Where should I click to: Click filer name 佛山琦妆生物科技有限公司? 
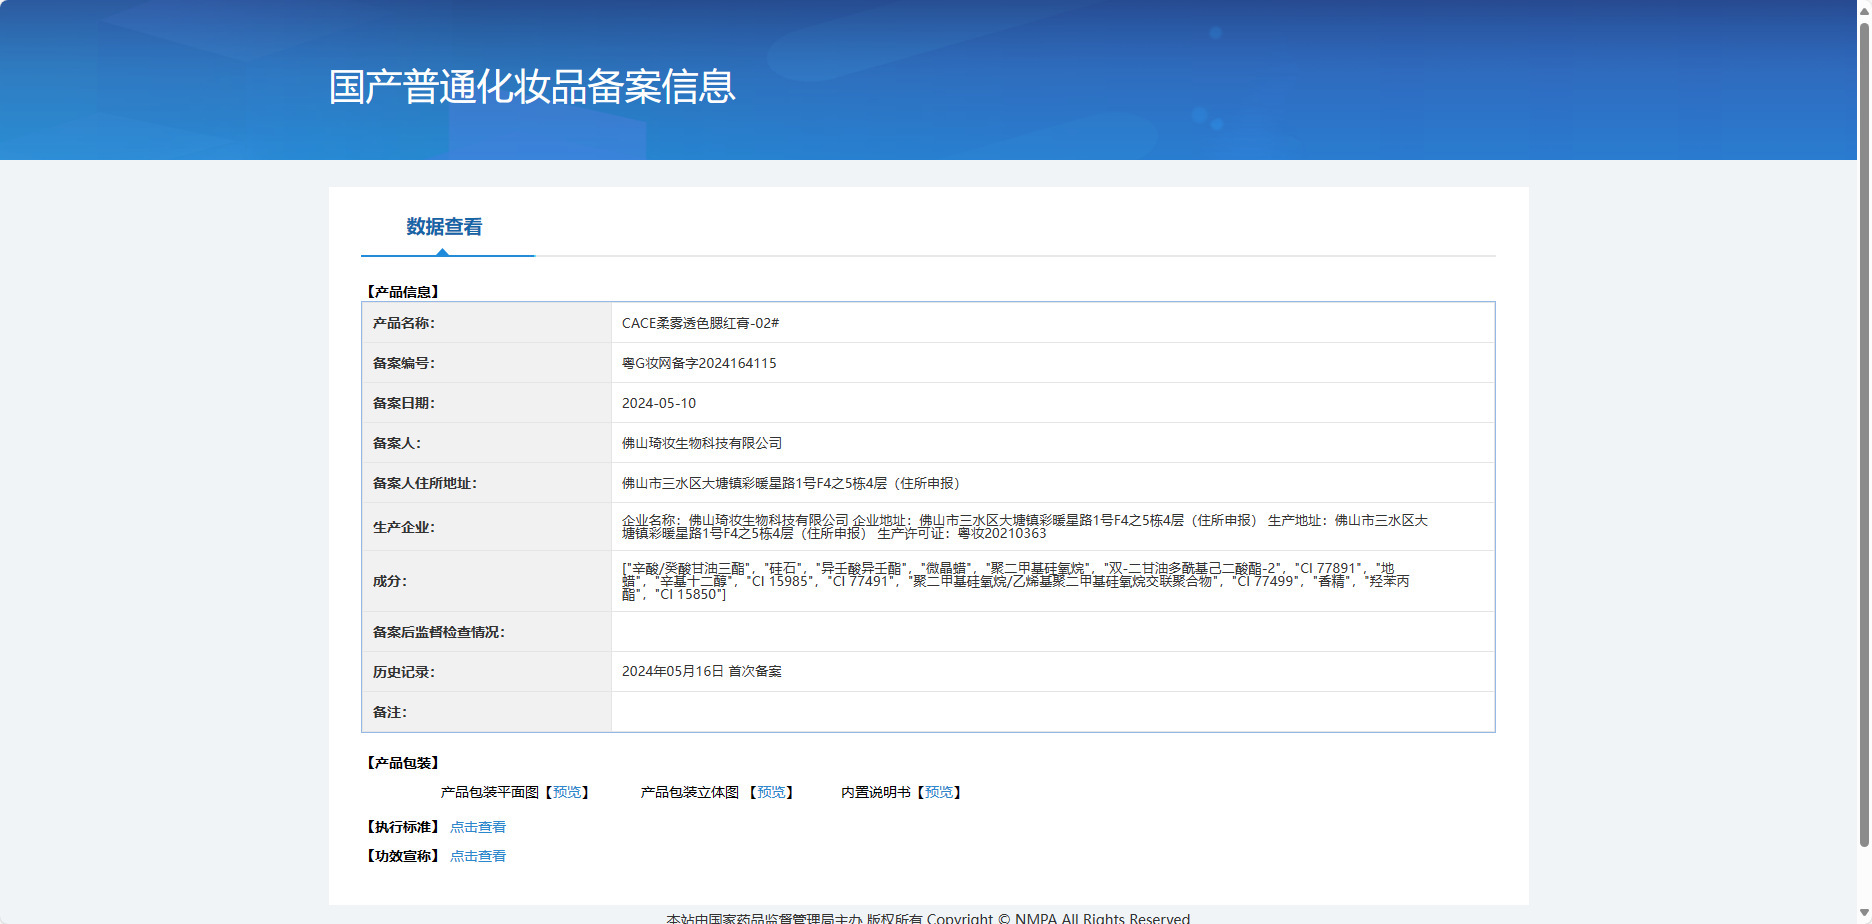click(x=702, y=443)
